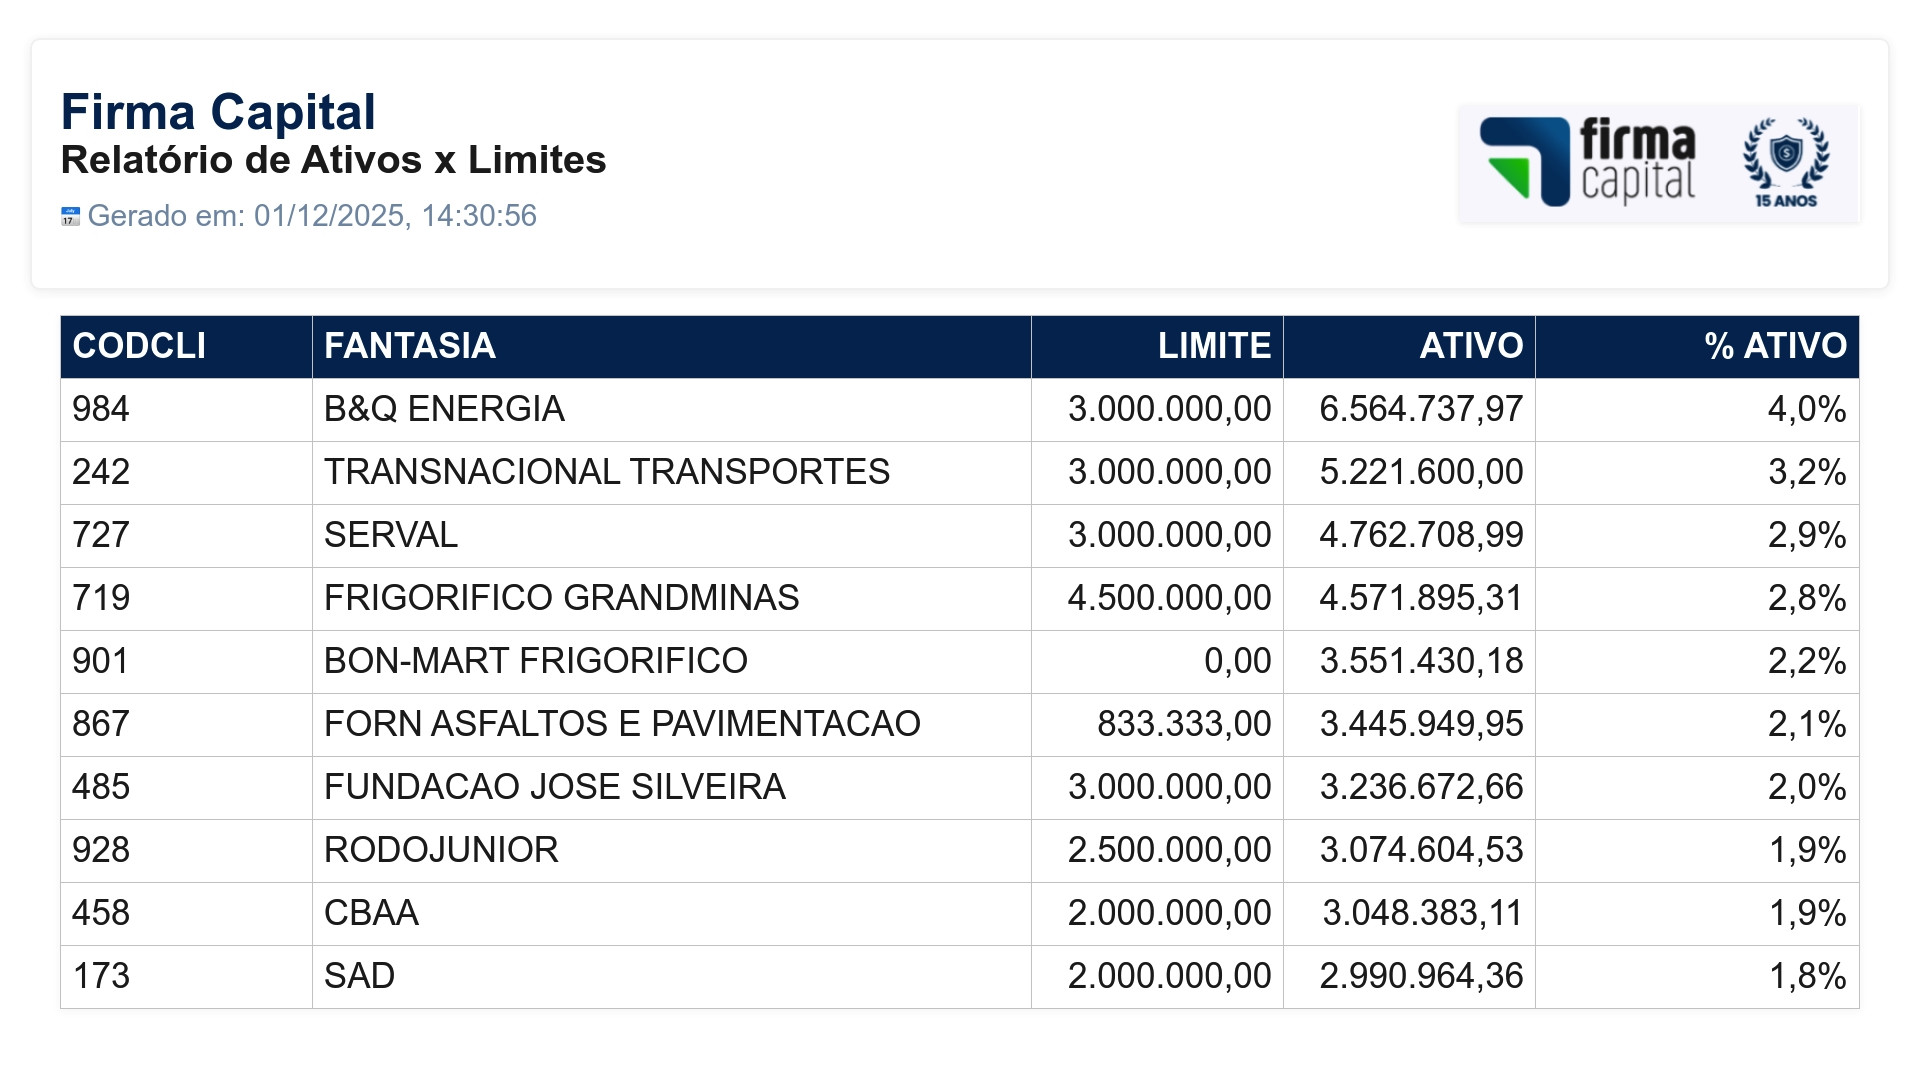Select FRIGORIFICO GRANDMINAS limit 4.500.000,00
This screenshot has width=1920, height=1080.
(x=1169, y=599)
